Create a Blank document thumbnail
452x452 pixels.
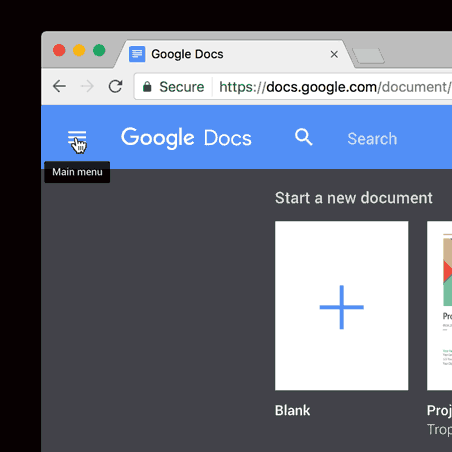pyautogui.click(x=342, y=306)
